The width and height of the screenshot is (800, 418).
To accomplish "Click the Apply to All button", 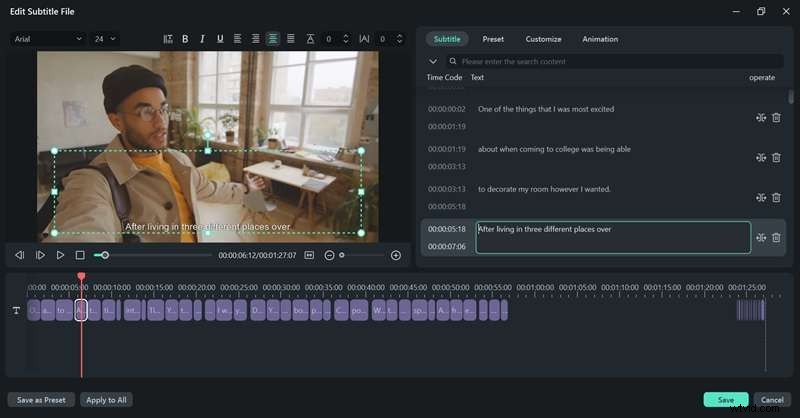I will [x=106, y=400].
